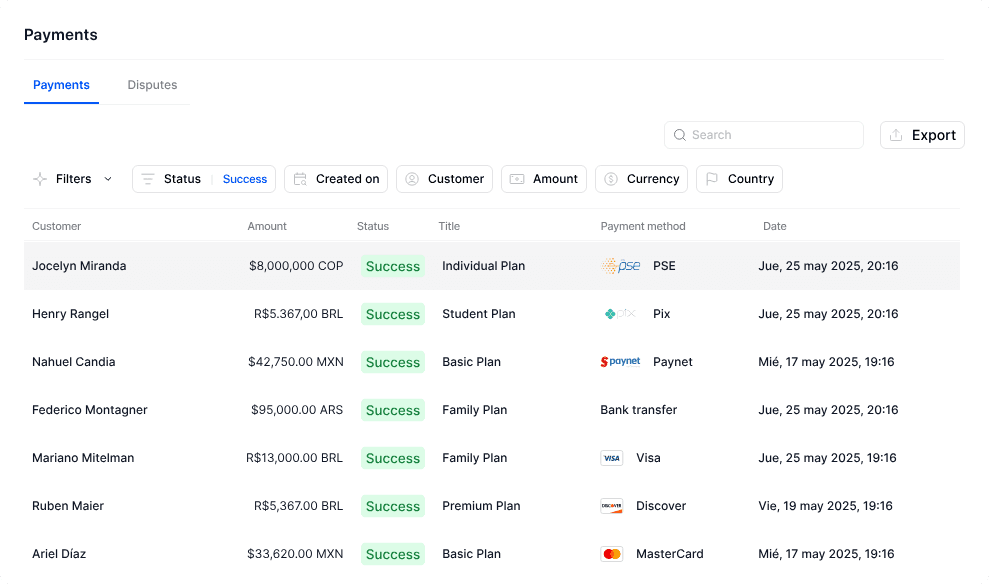Viewport: 989px width, 584px height.
Task: Click the Date column header
Action: [775, 226]
